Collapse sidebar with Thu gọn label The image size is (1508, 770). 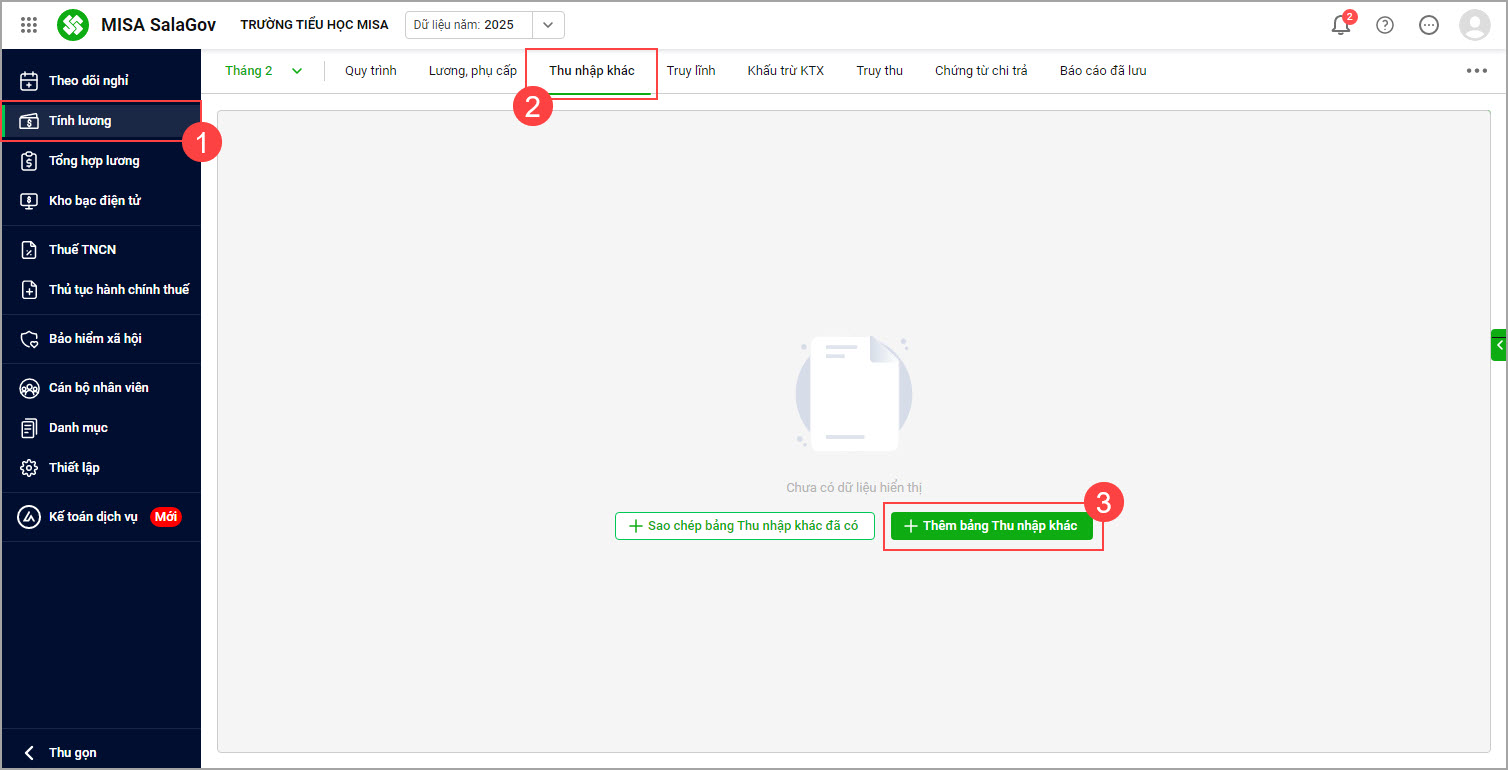[73, 753]
